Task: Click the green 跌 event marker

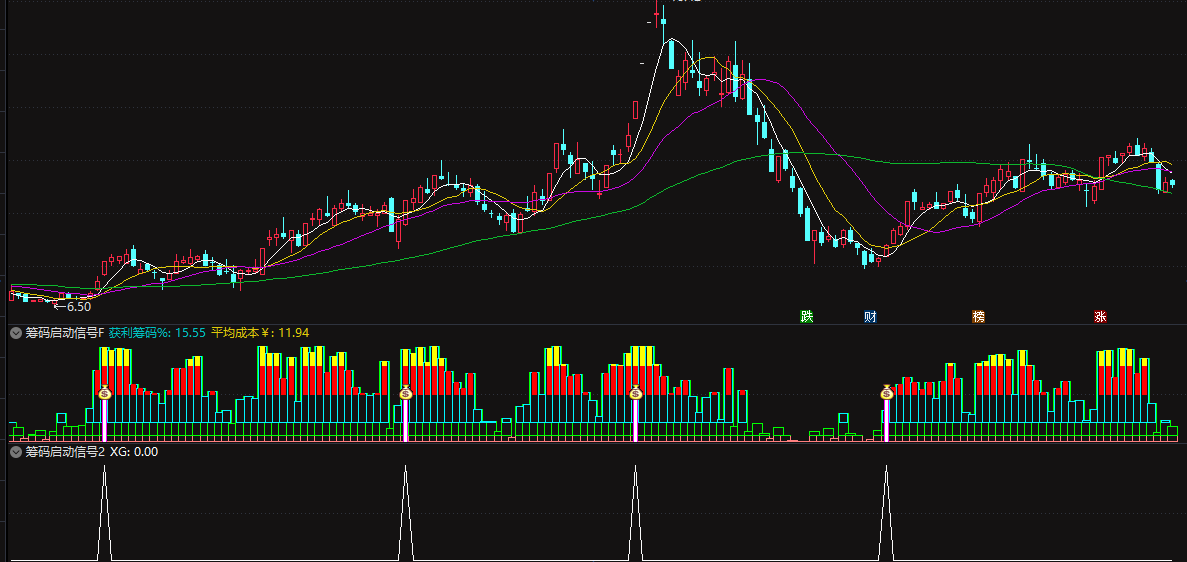Action: point(807,317)
